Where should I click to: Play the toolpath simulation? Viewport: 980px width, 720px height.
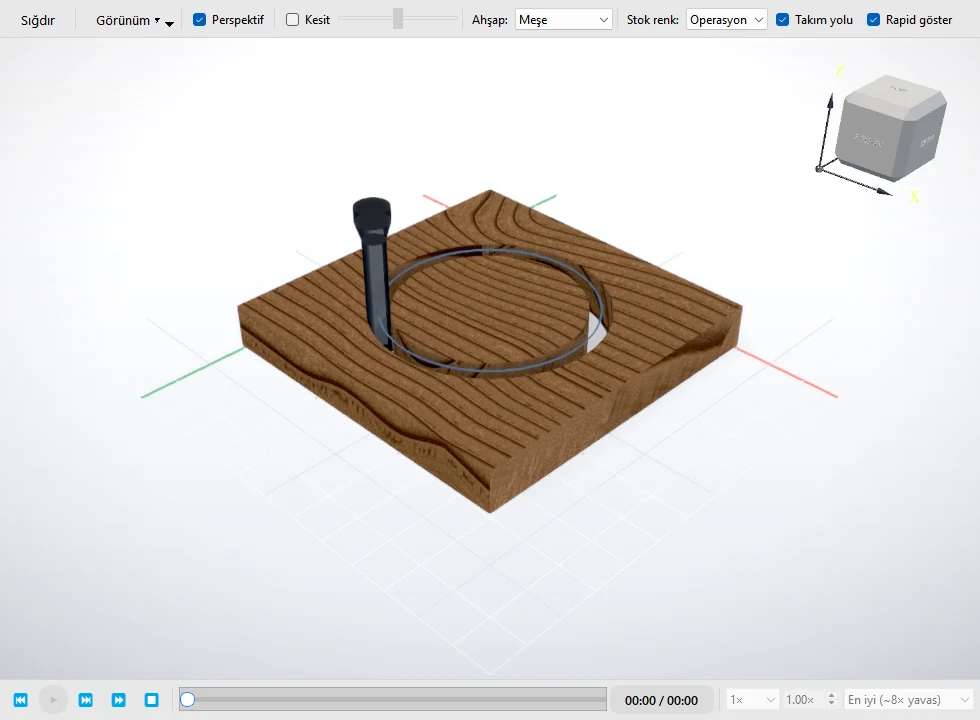[x=53, y=700]
